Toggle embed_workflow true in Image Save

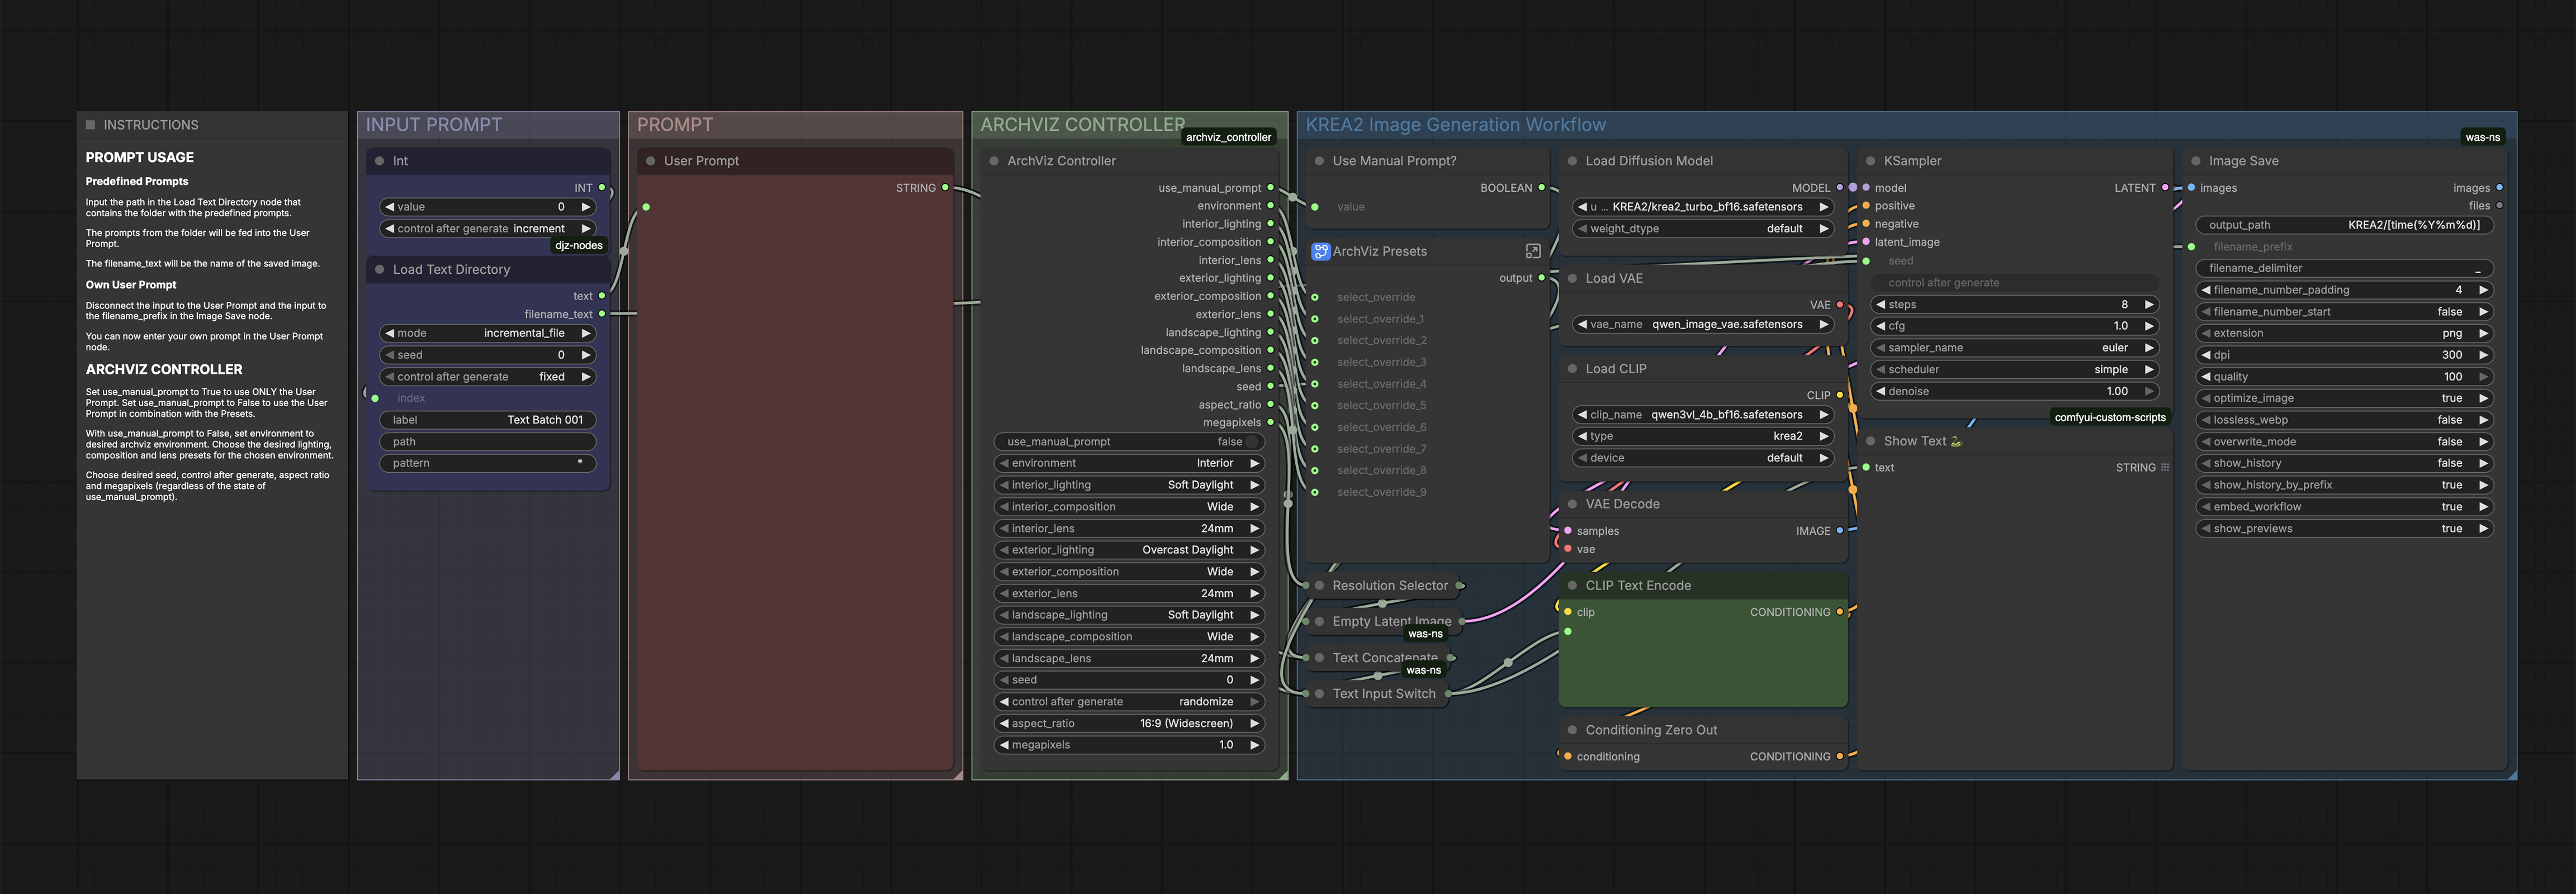2344,507
